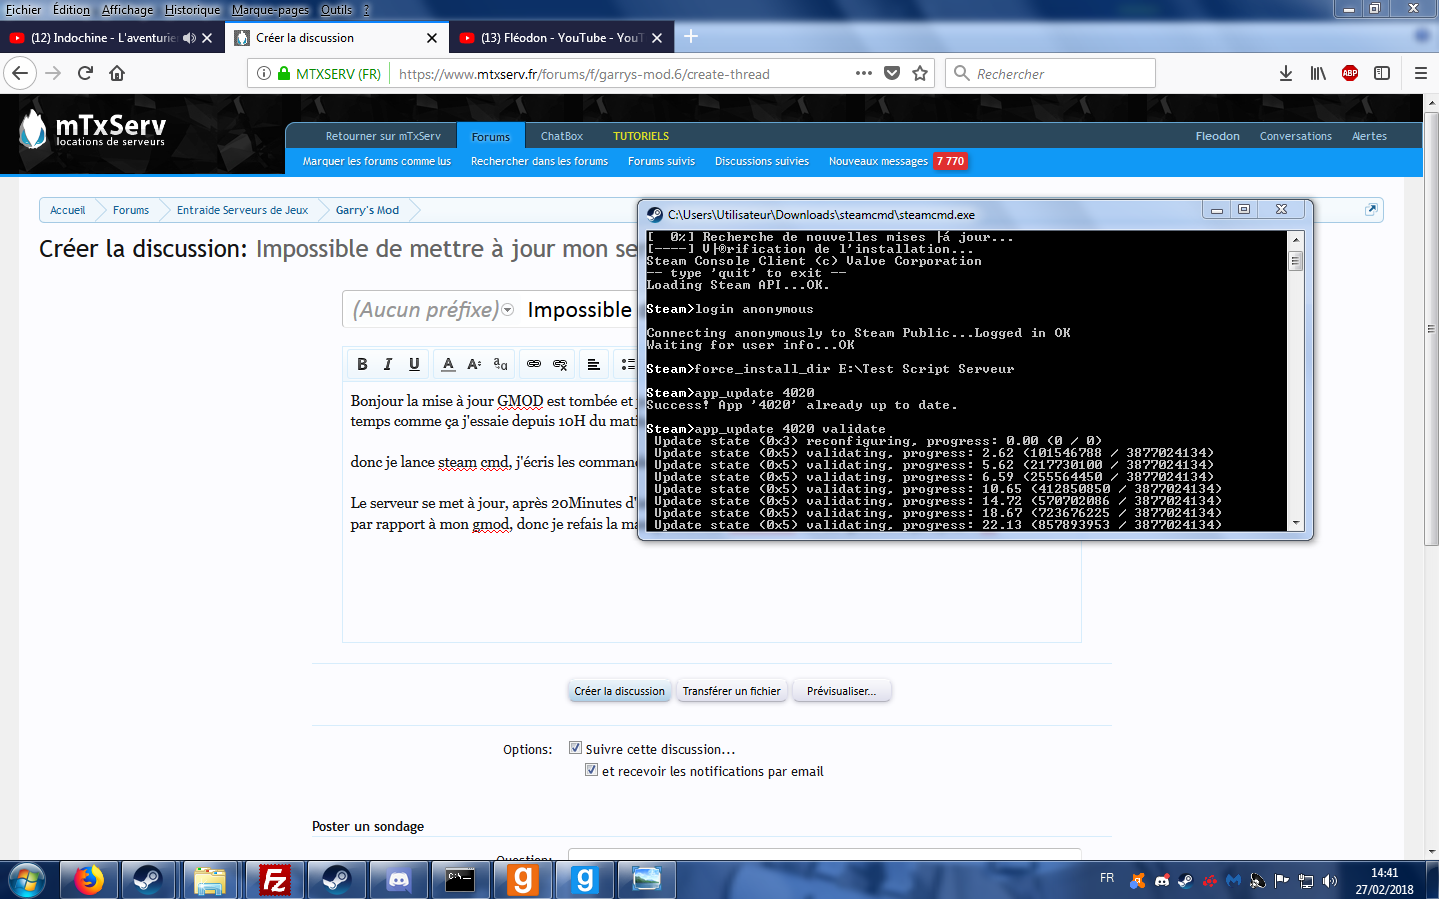
Task: Go back with Firefox back arrow
Action: click(x=20, y=73)
